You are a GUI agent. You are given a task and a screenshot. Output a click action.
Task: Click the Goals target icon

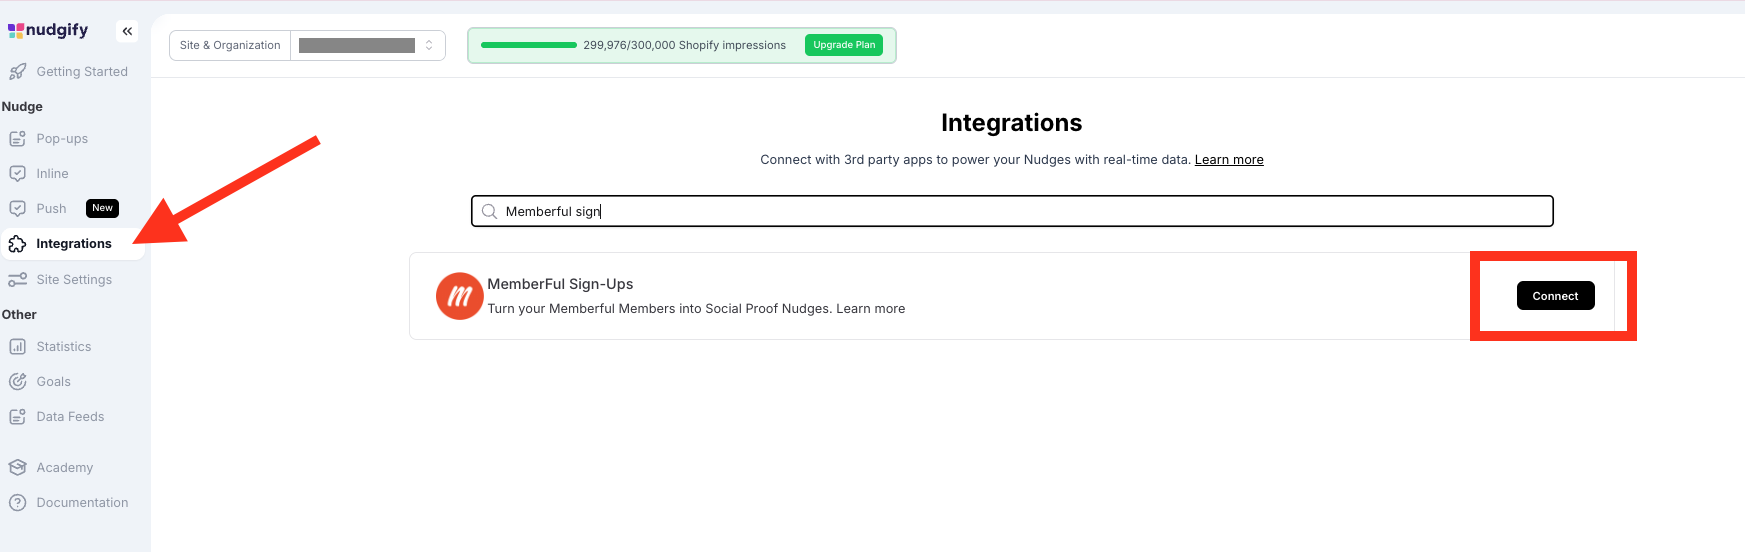[17, 382]
